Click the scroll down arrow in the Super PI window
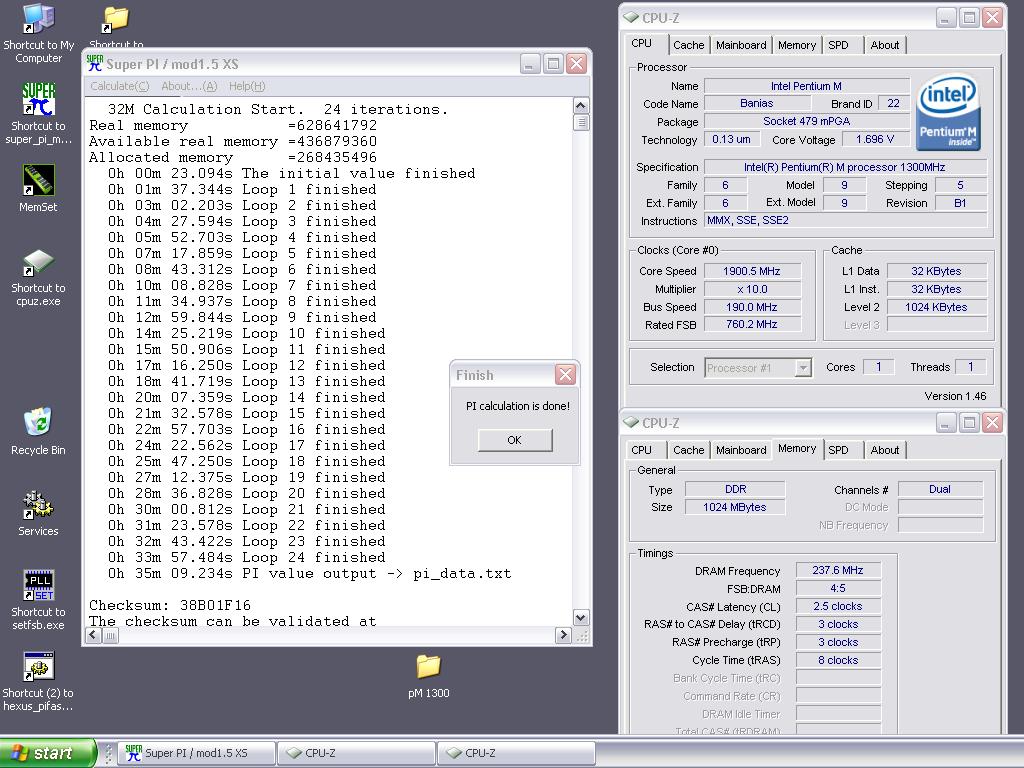 581,617
